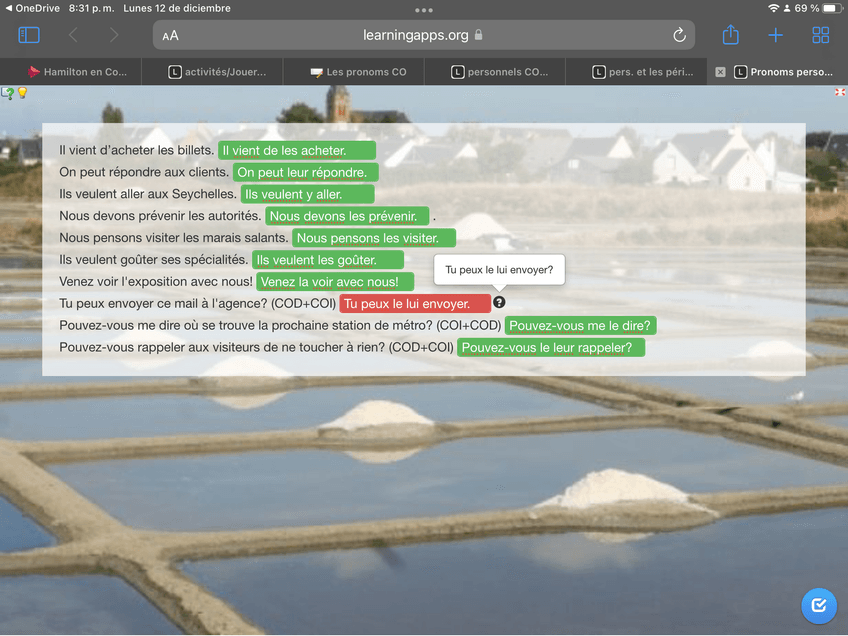Toggle the Safari sidebar icon
The width and height of the screenshot is (848, 636).
point(29,35)
